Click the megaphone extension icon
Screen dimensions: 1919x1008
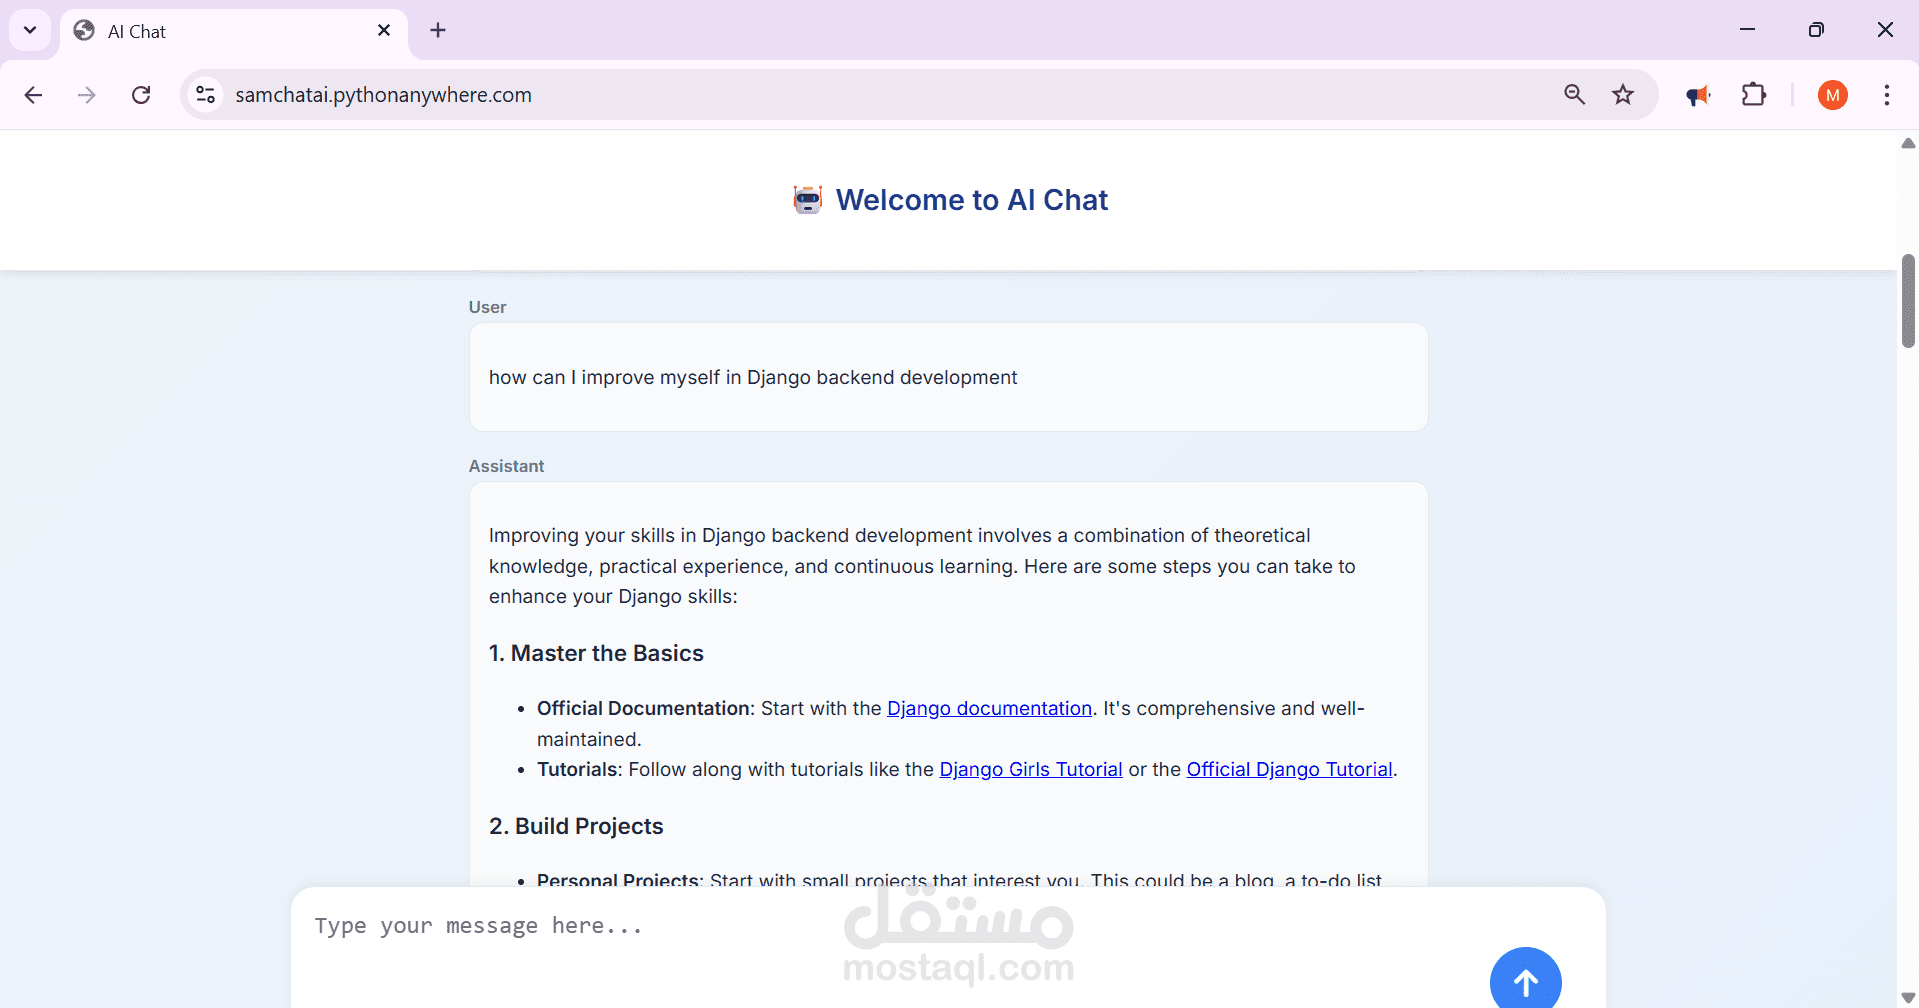(x=1698, y=95)
